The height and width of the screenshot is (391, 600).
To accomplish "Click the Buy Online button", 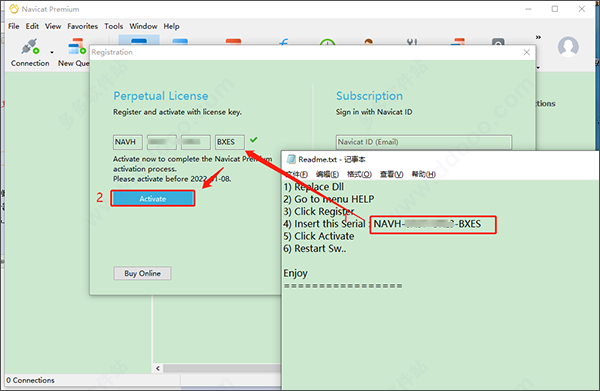I will coord(142,273).
